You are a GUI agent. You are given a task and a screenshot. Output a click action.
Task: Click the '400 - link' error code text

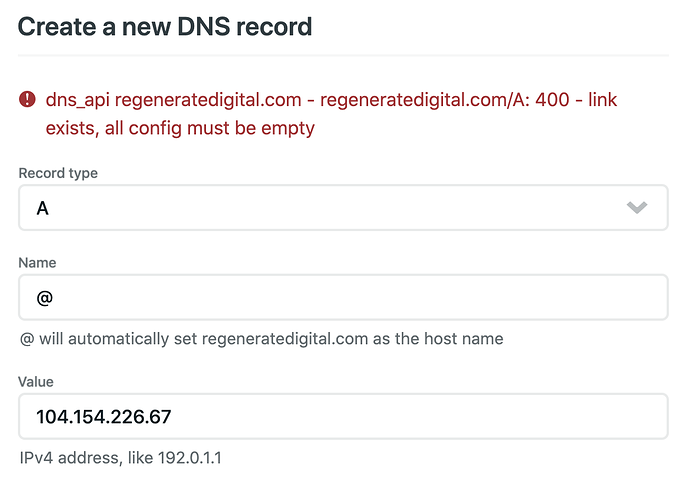[576, 100]
